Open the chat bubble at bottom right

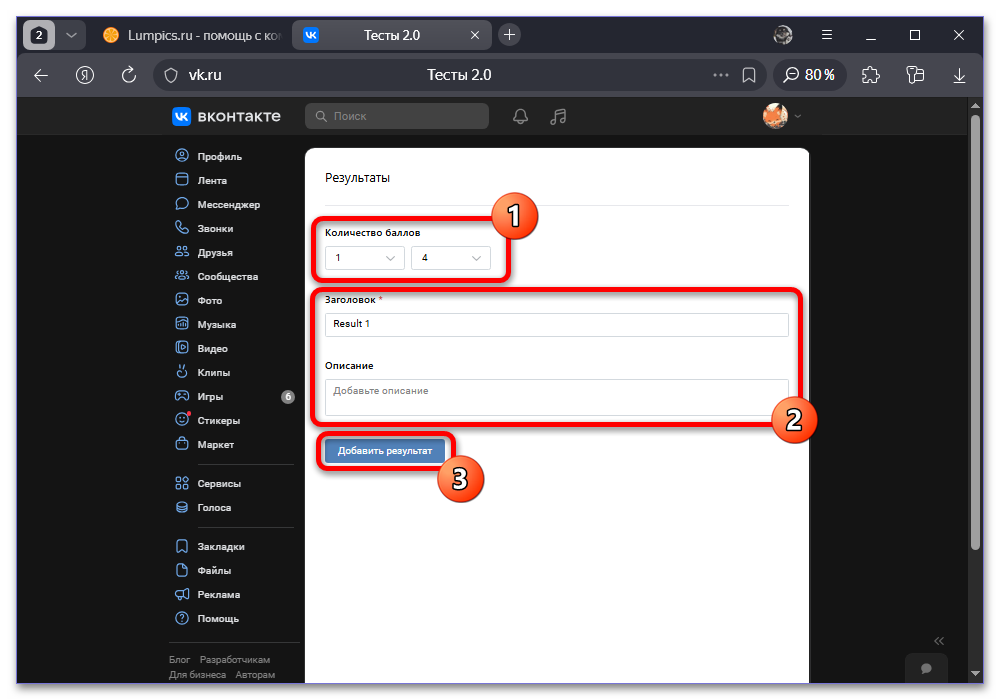tap(926, 668)
